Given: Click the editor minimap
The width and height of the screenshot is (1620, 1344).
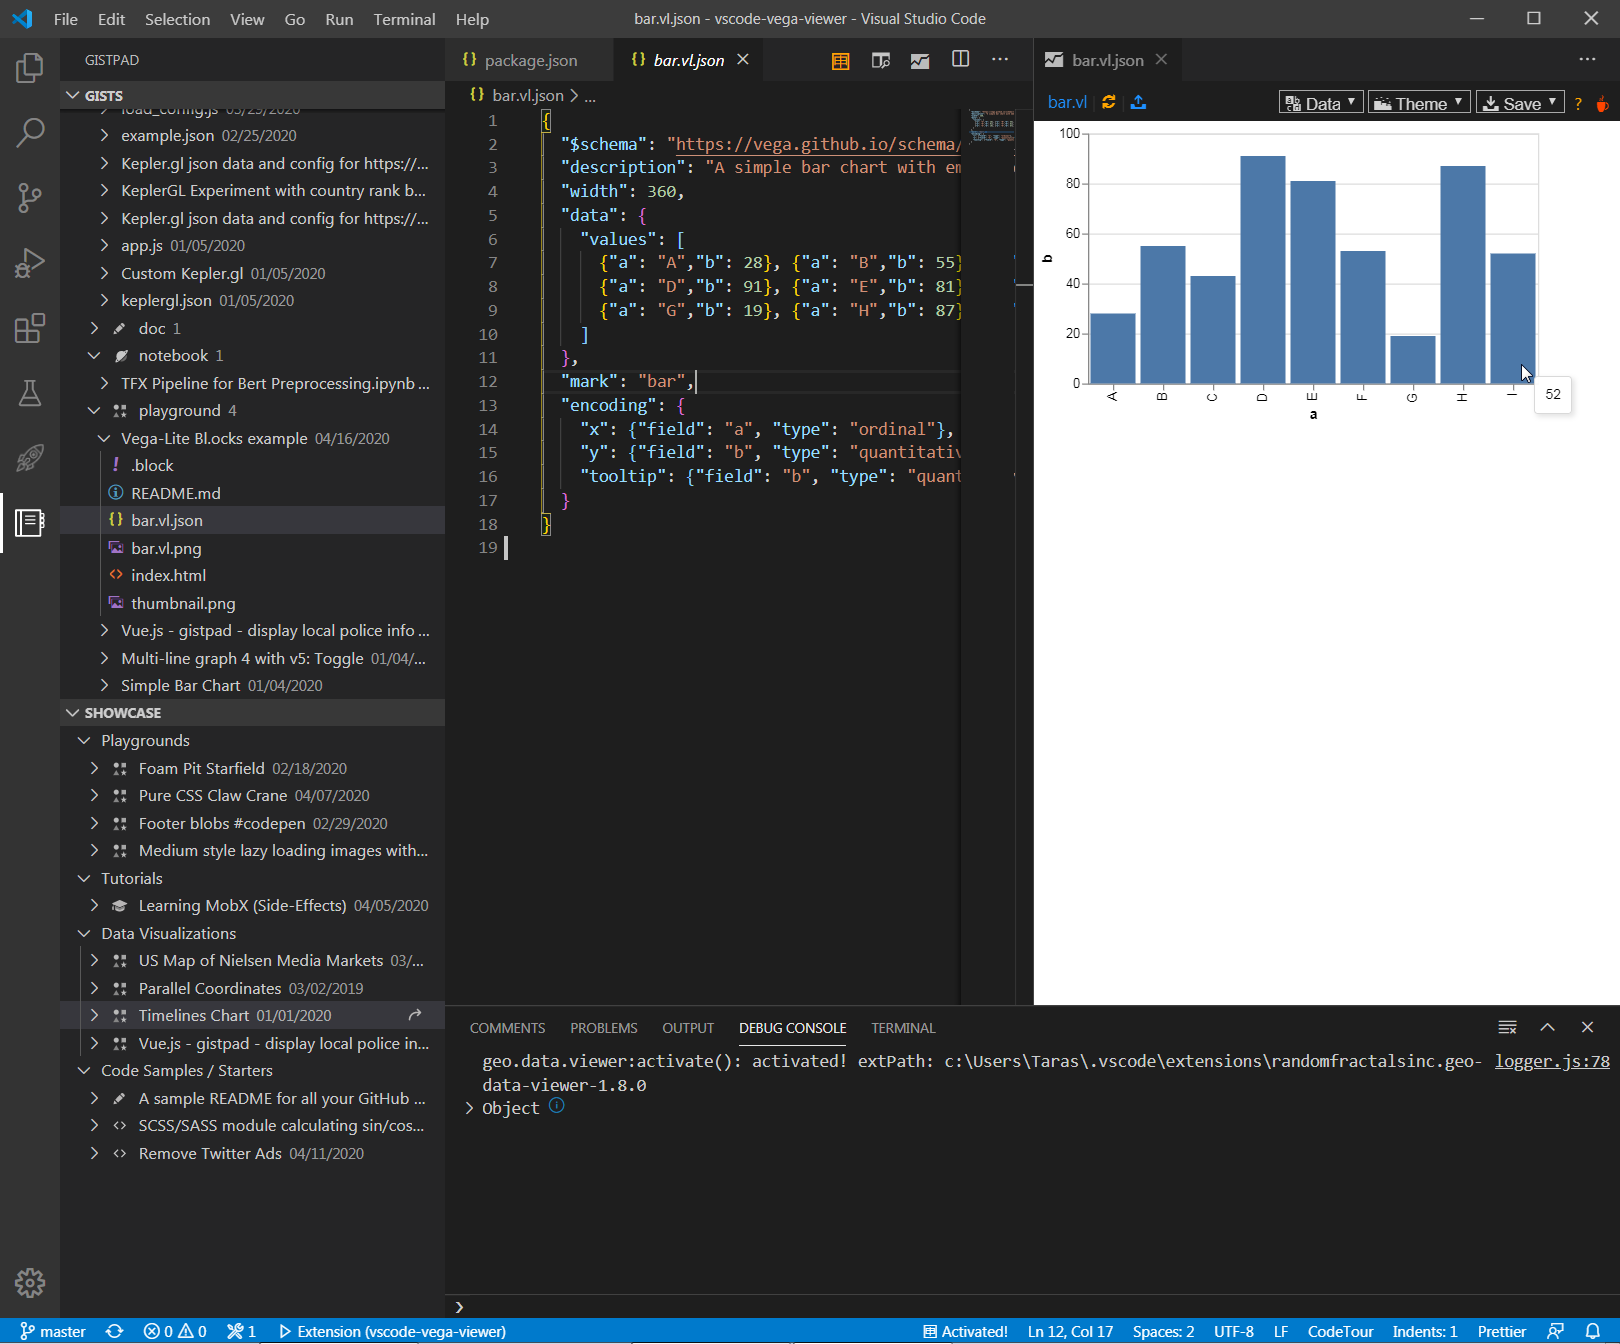Looking at the screenshot, I should coord(992,125).
